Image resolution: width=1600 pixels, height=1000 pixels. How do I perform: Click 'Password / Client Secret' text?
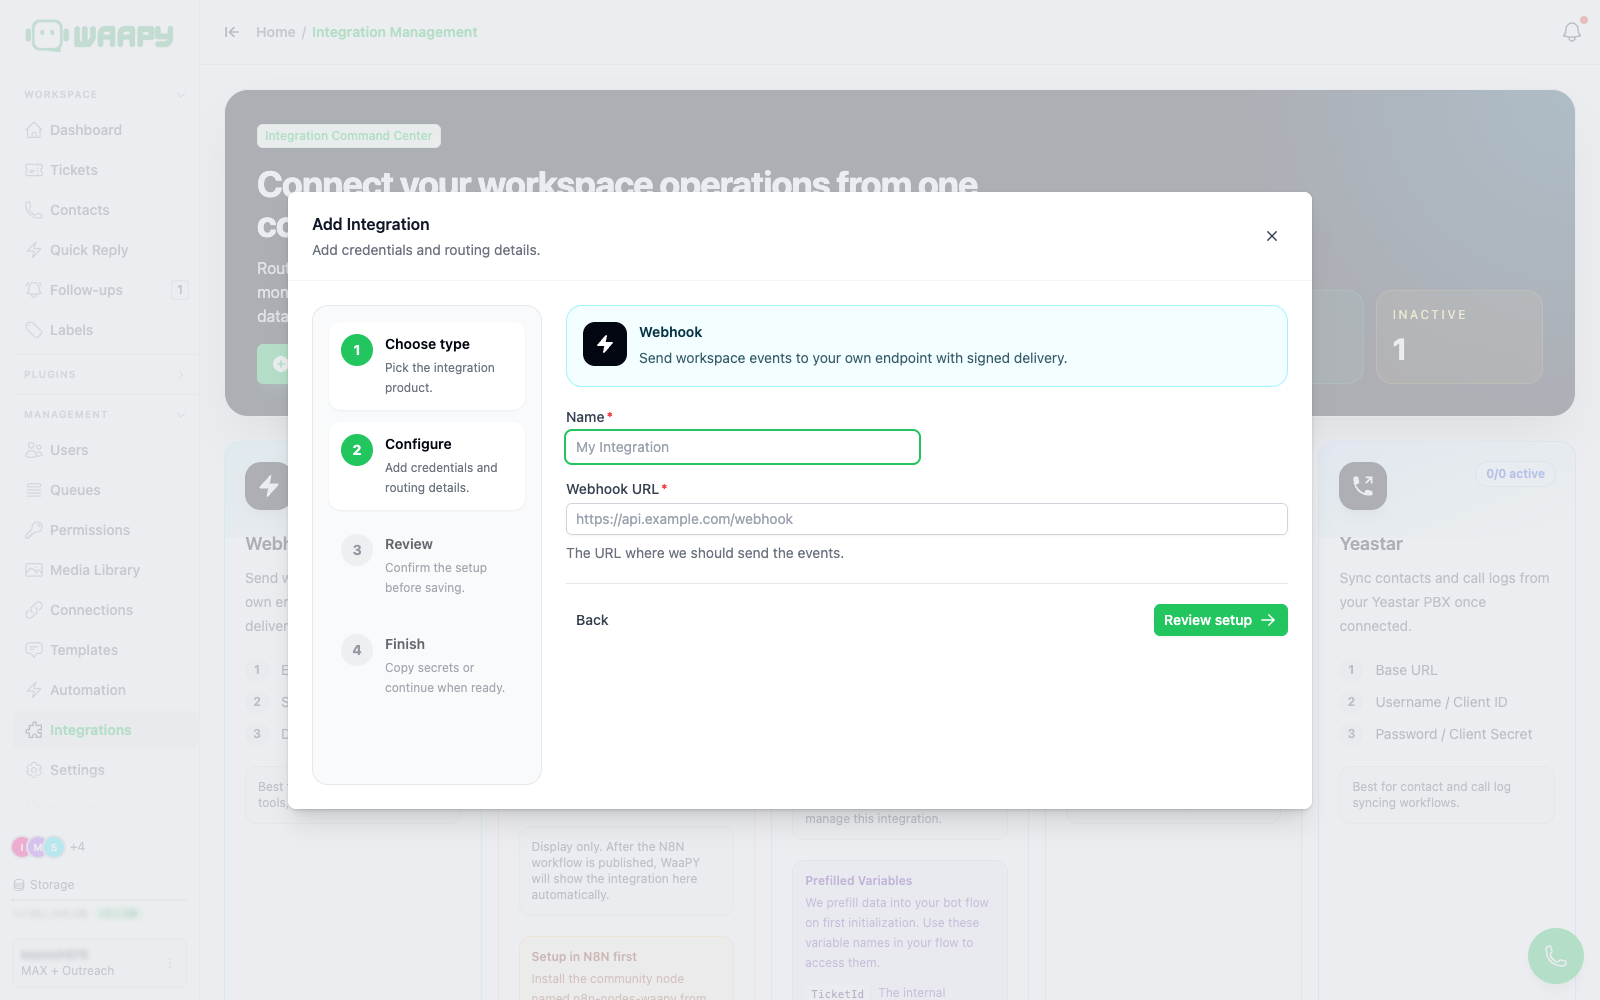[x=1453, y=734]
